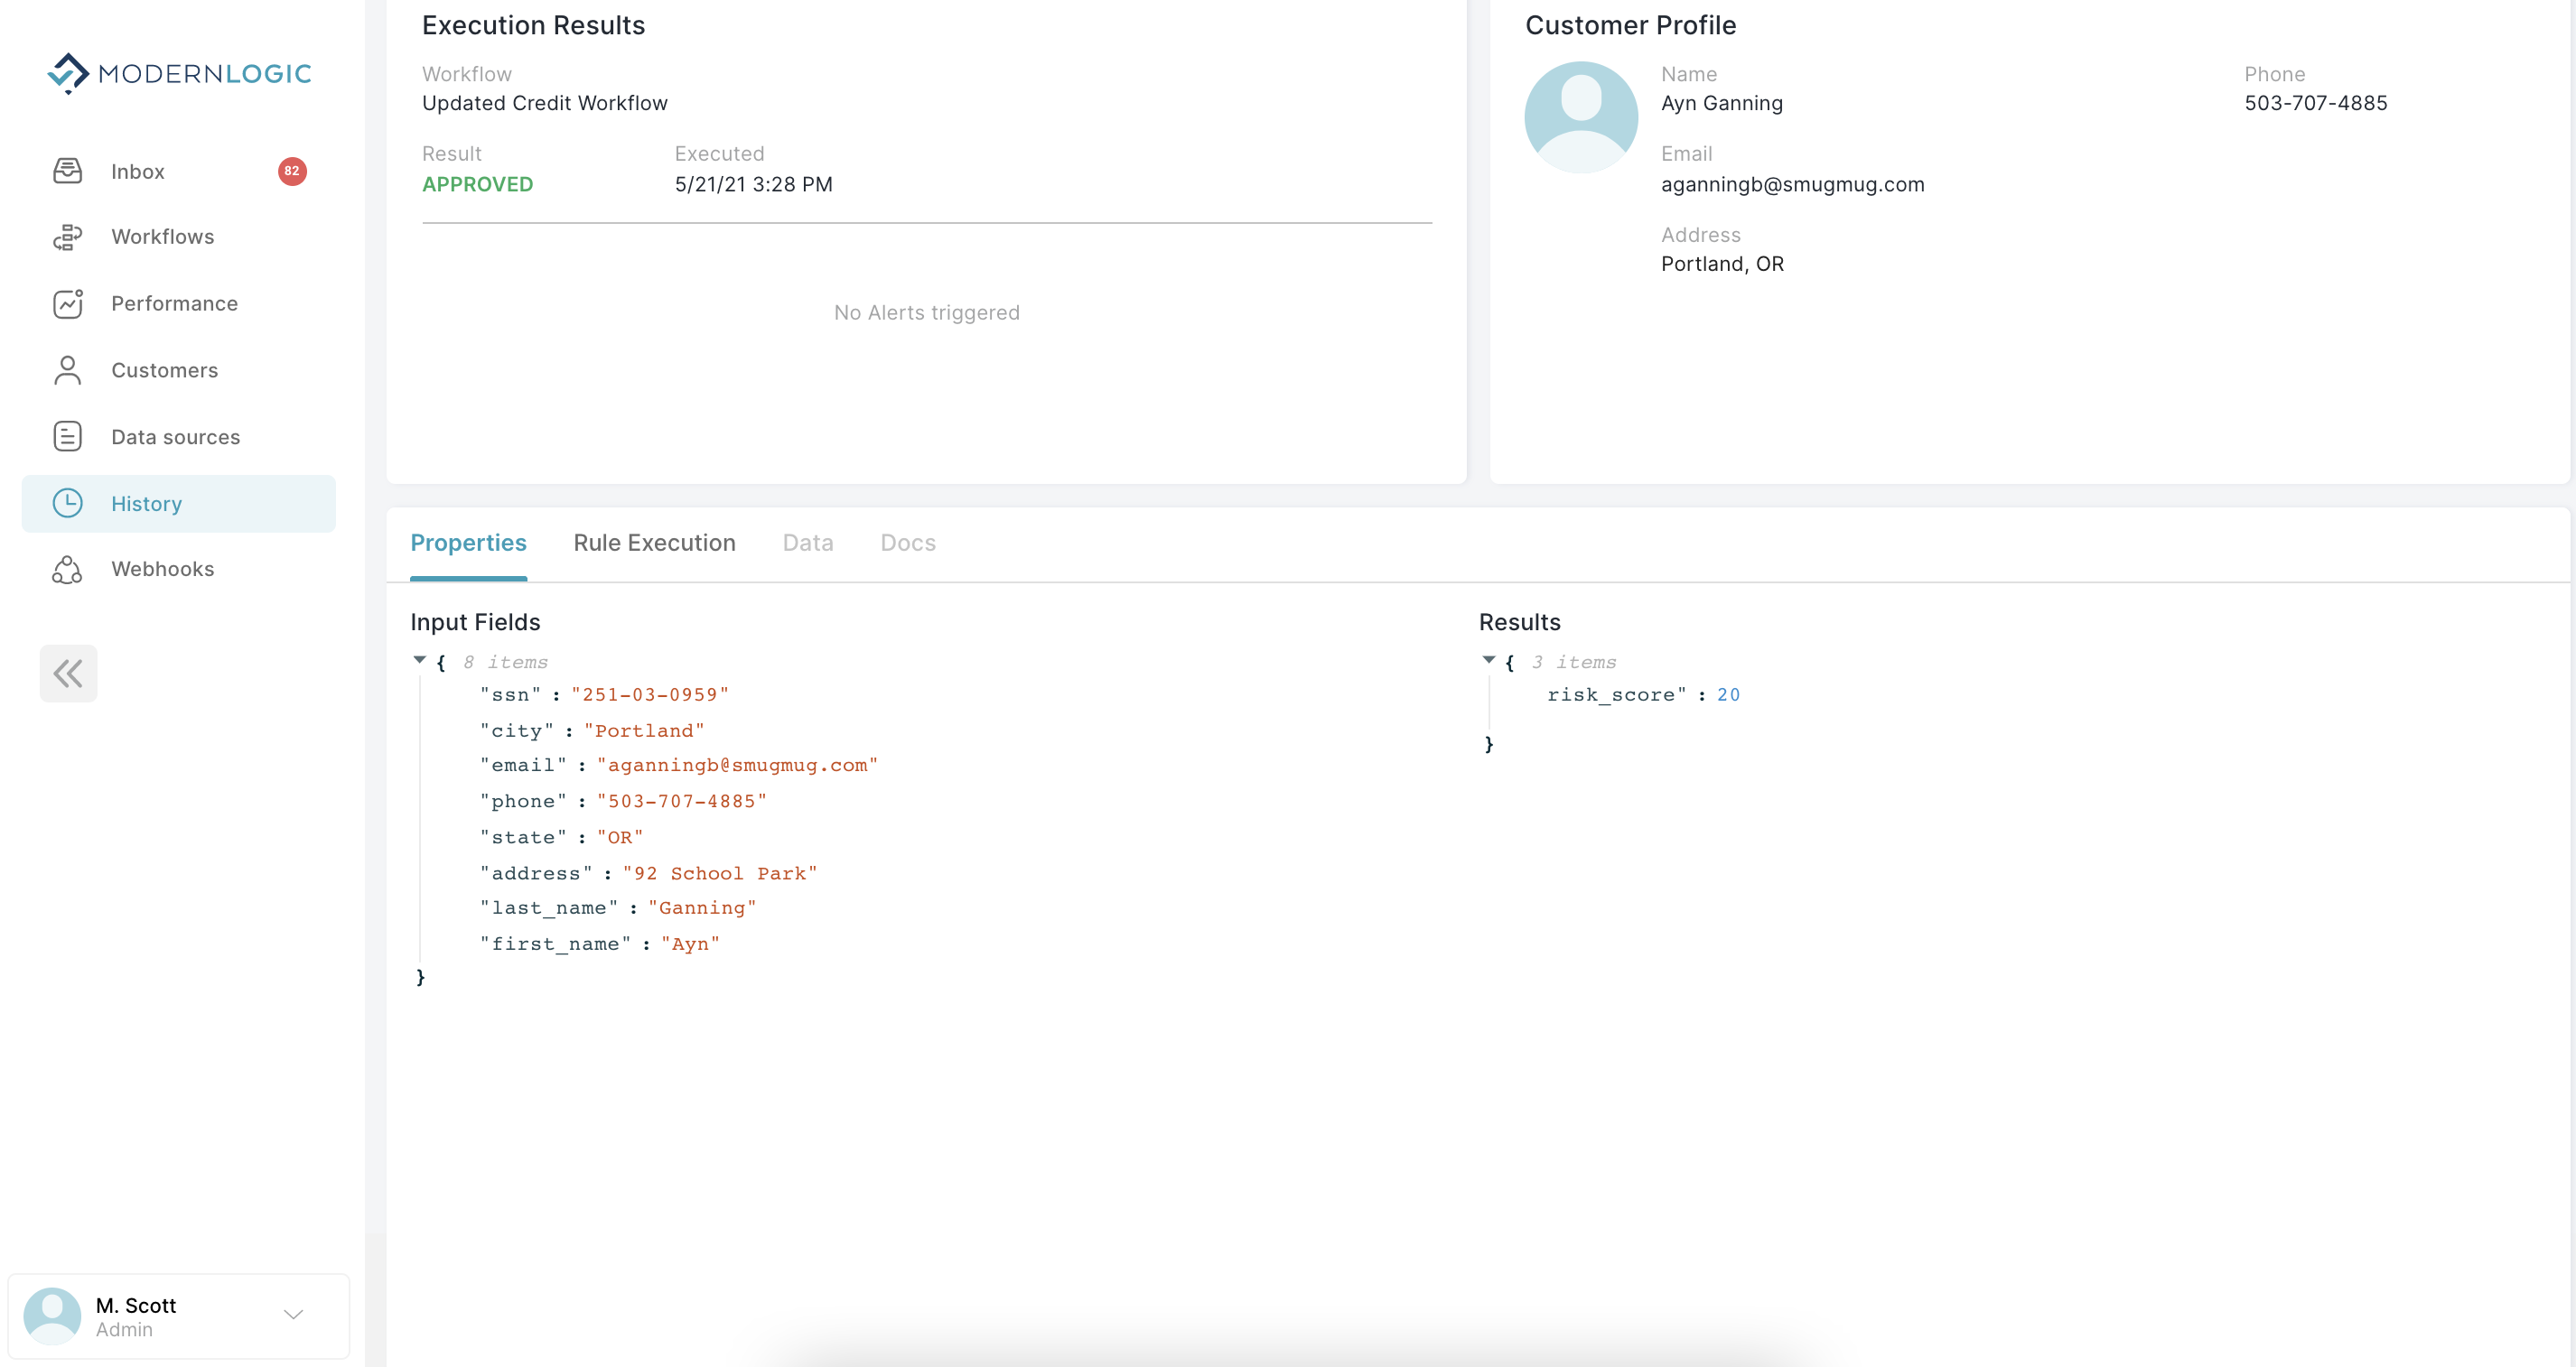Select the Customers person icon

pyautogui.click(x=67, y=370)
